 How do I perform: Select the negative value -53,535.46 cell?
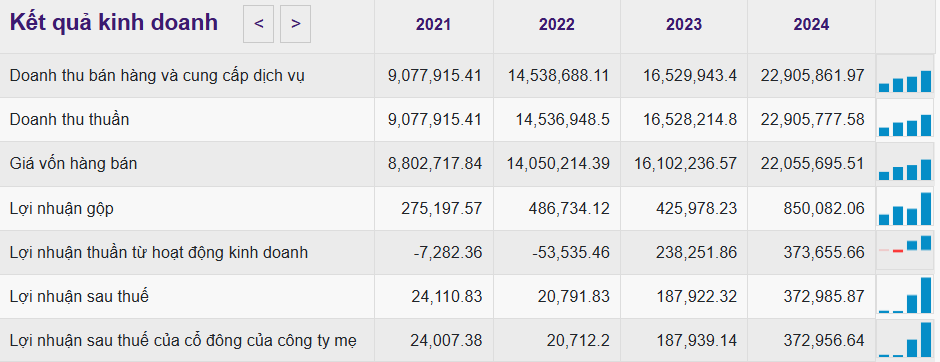571,252
